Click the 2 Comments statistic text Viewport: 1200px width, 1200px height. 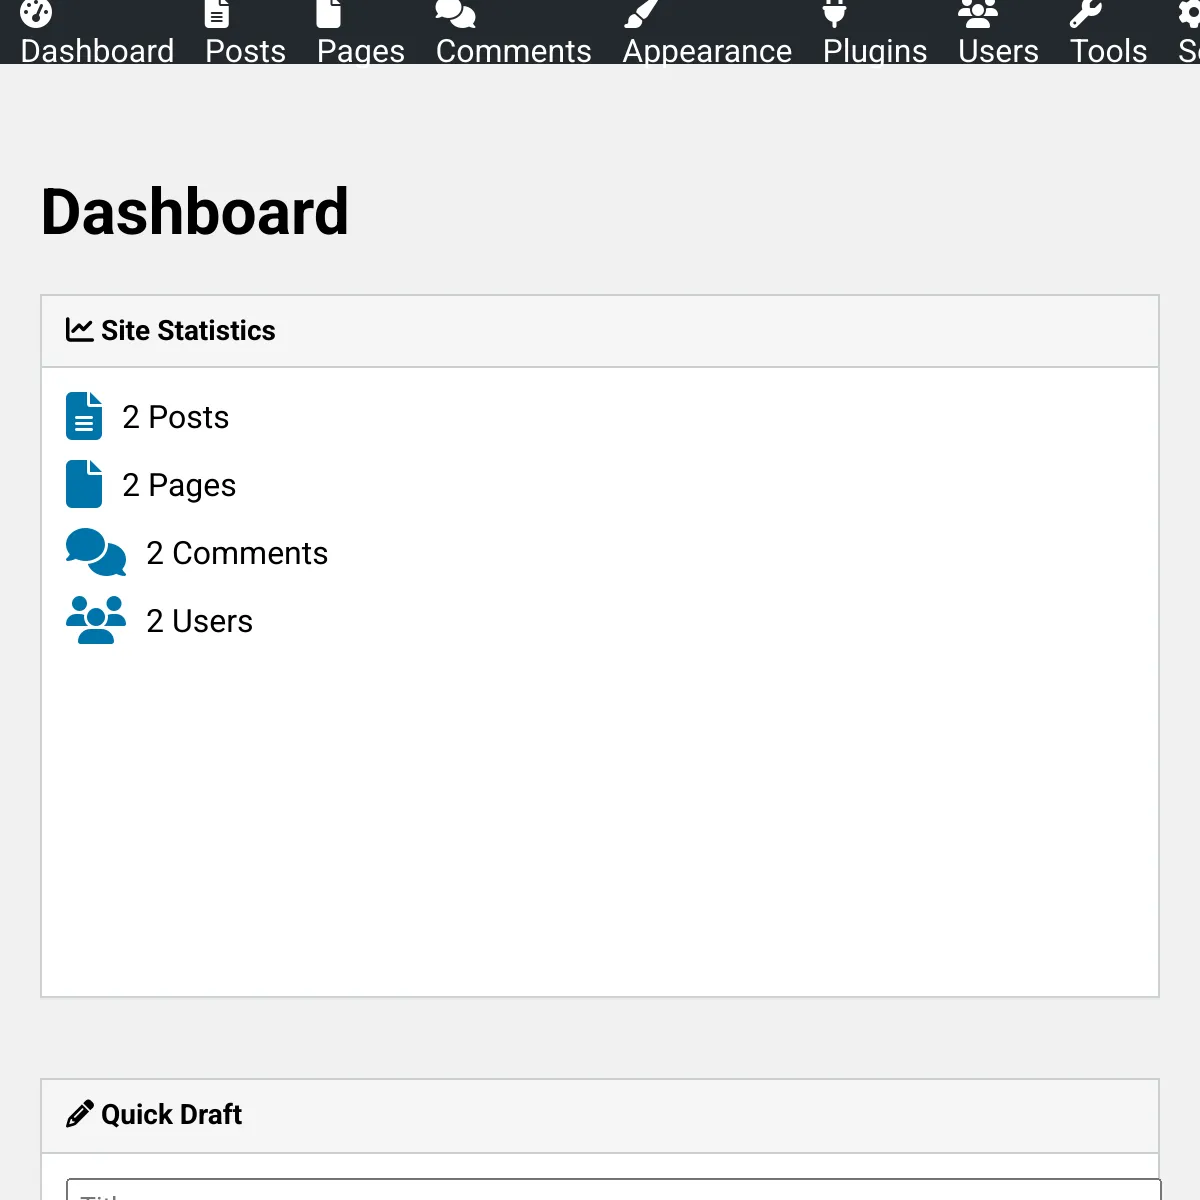click(x=237, y=553)
